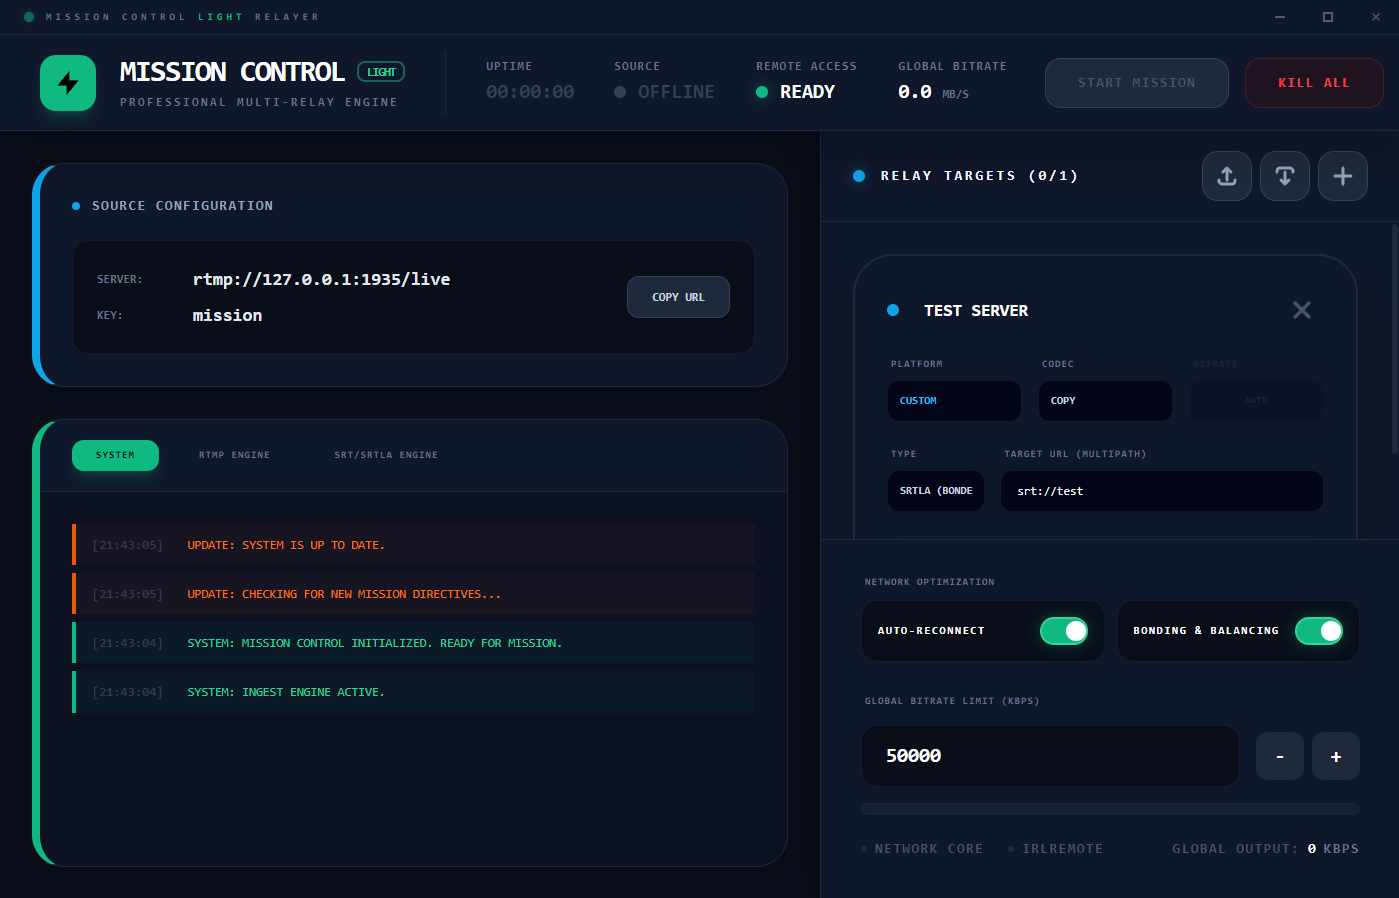Click the SOURCE CONFIGURATION heading
The image size is (1399, 898).
[x=182, y=206]
